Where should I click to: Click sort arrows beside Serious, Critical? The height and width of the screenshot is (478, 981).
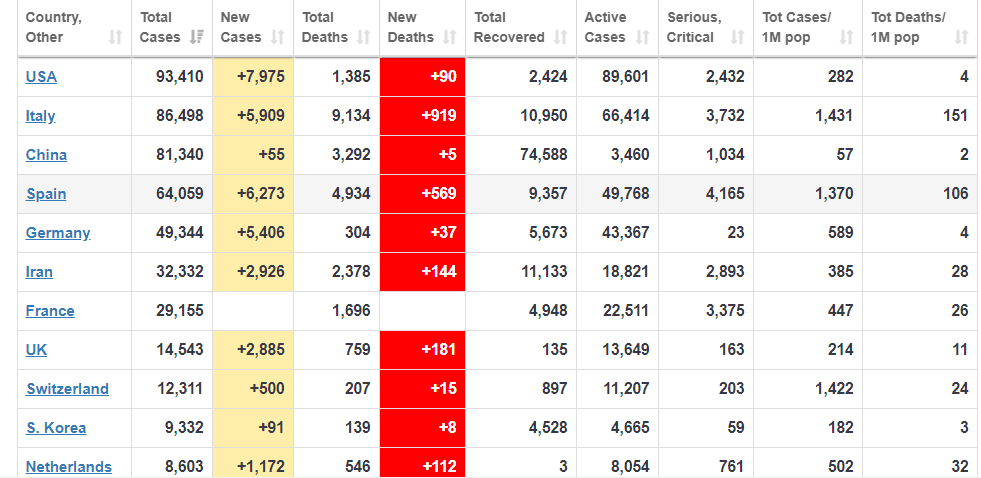[x=737, y=37]
